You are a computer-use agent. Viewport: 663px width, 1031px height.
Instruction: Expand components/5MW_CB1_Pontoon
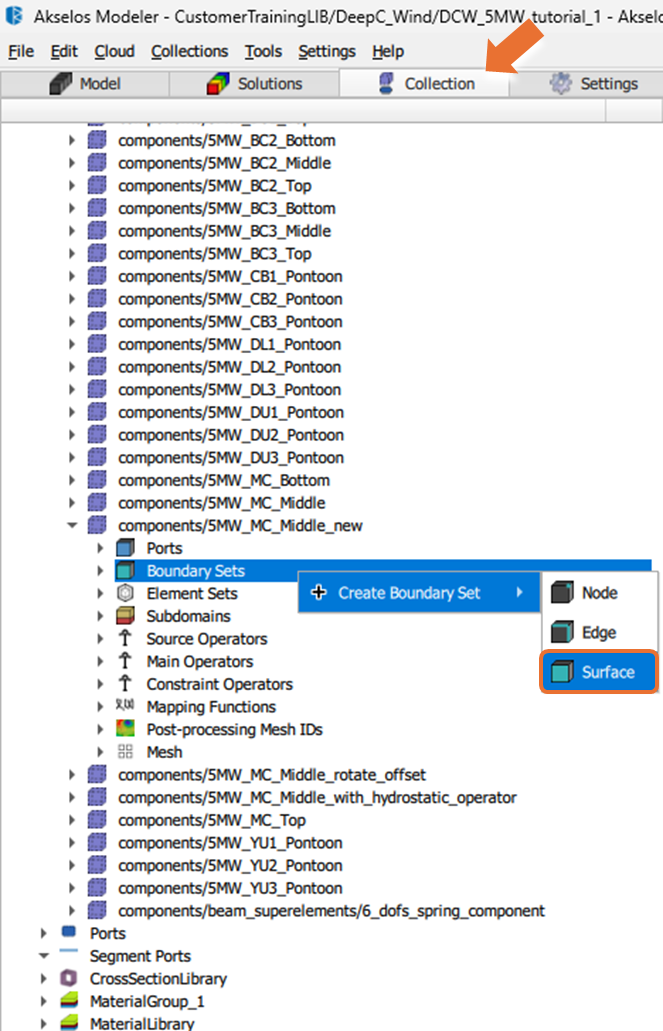[x=72, y=276]
